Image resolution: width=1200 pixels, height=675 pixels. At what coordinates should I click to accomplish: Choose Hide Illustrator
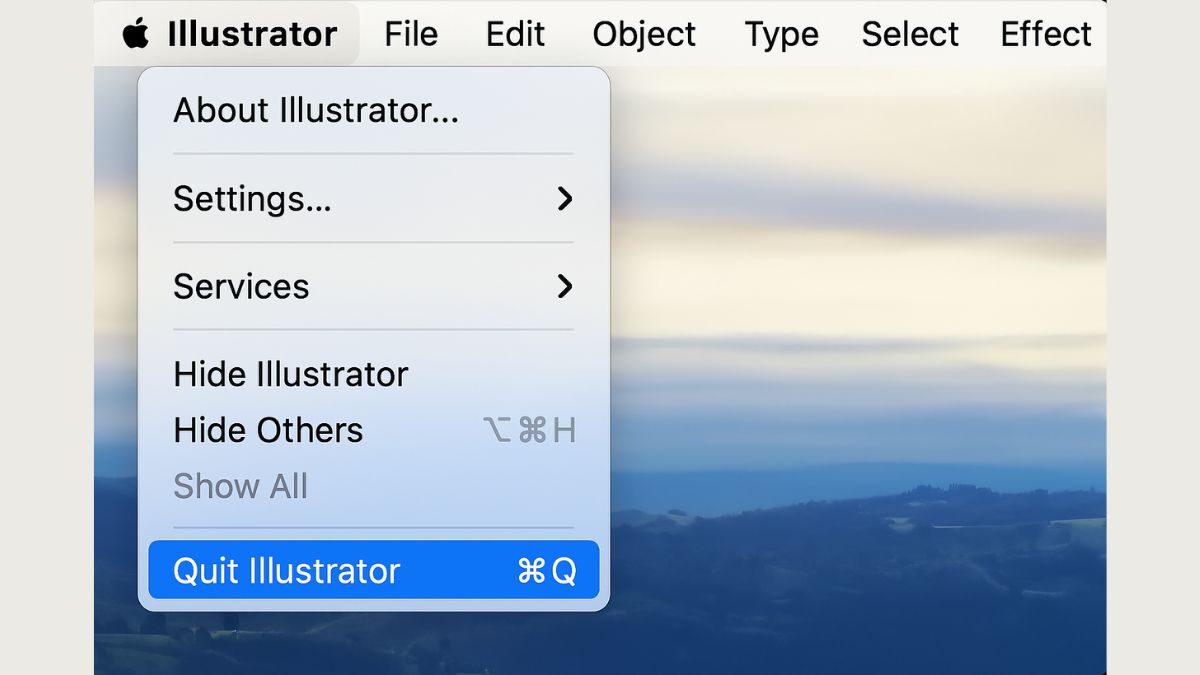(x=374, y=374)
